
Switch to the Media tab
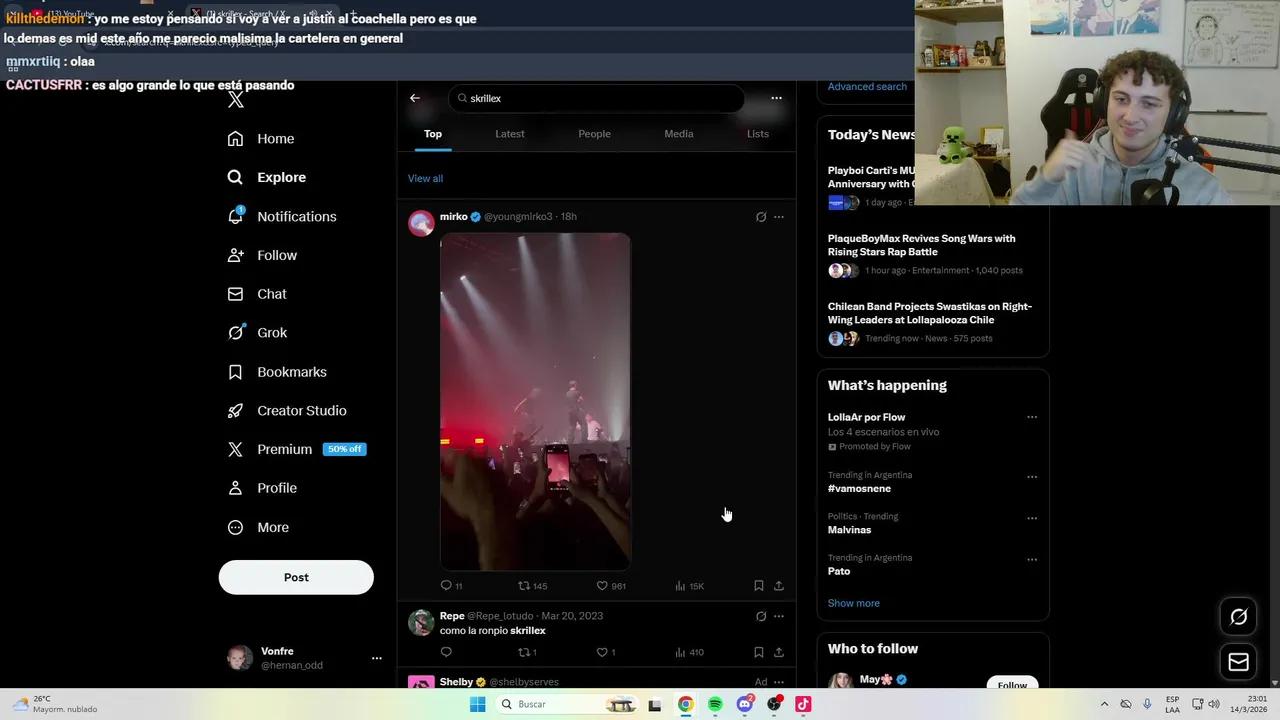pos(679,134)
